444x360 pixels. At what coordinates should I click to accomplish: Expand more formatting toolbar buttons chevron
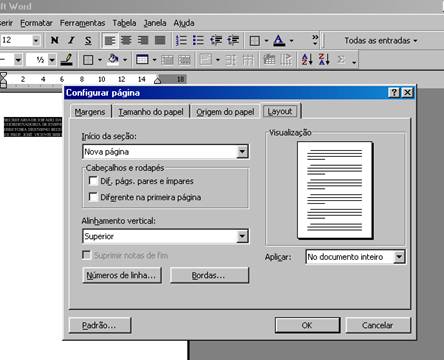(x=315, y=40)
